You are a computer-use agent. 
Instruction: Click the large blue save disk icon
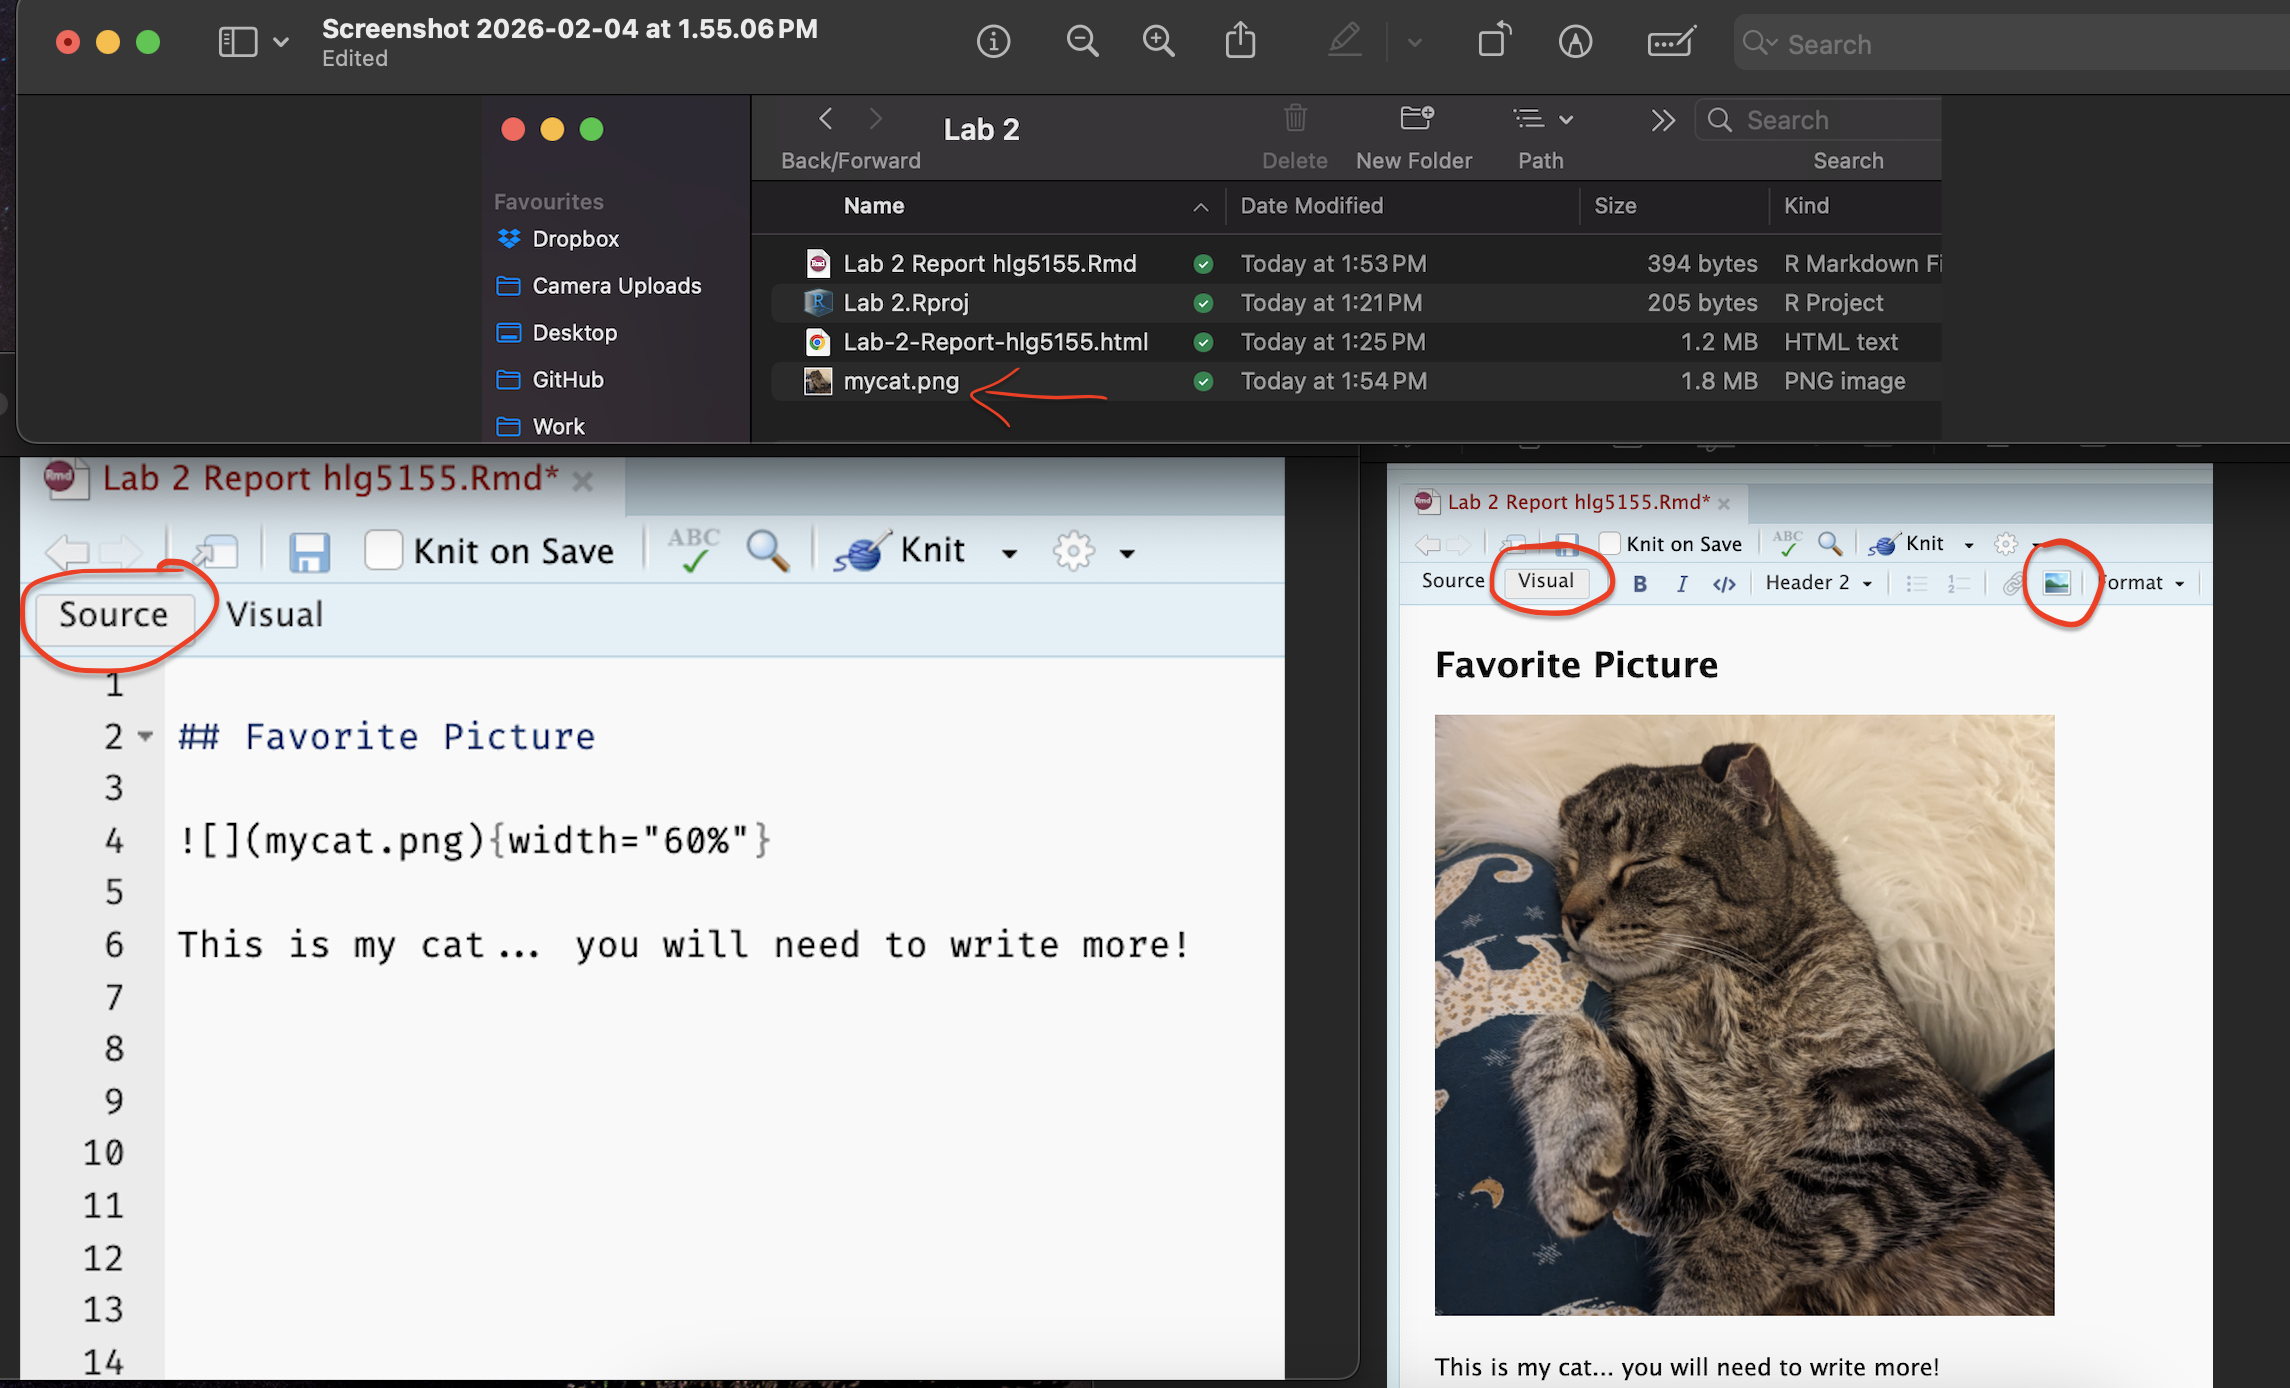(x=309, y=552)
